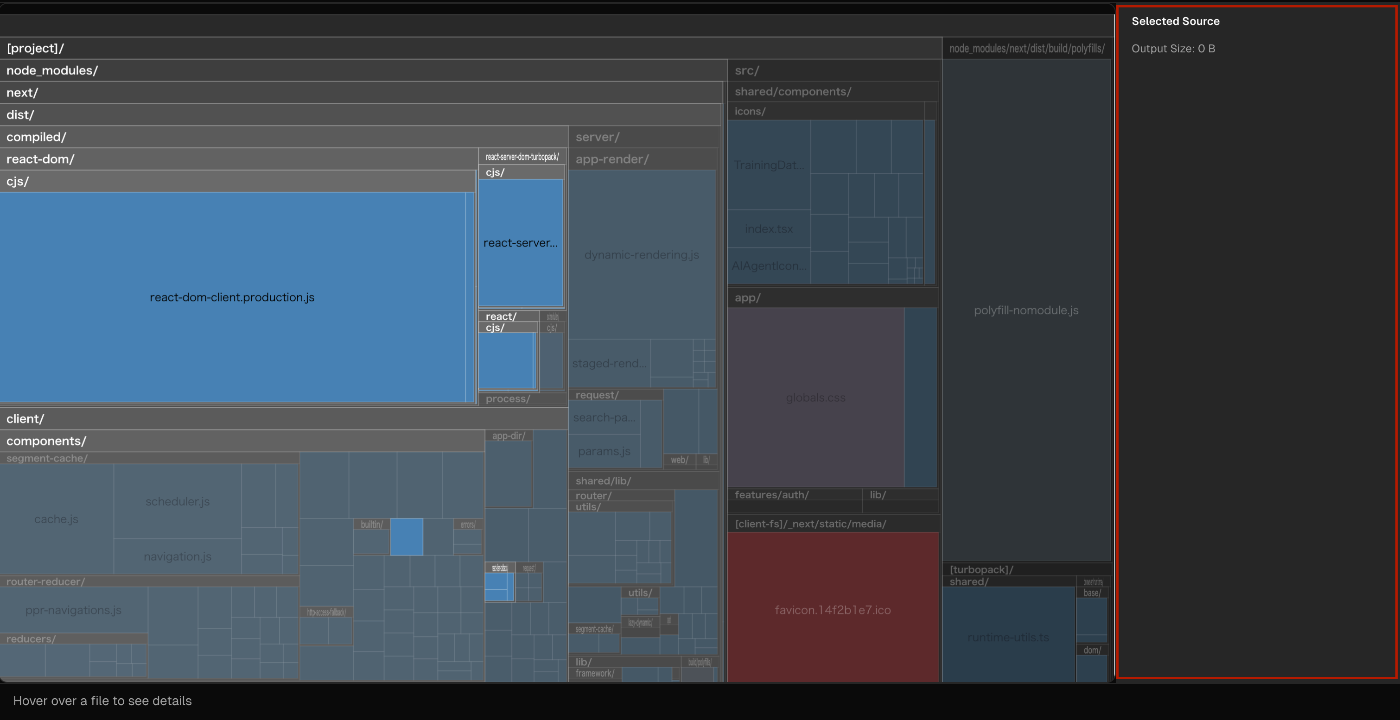Select the react-dom/ folder header
This screenshot has width=1400, height=720.
click(238, 159)
